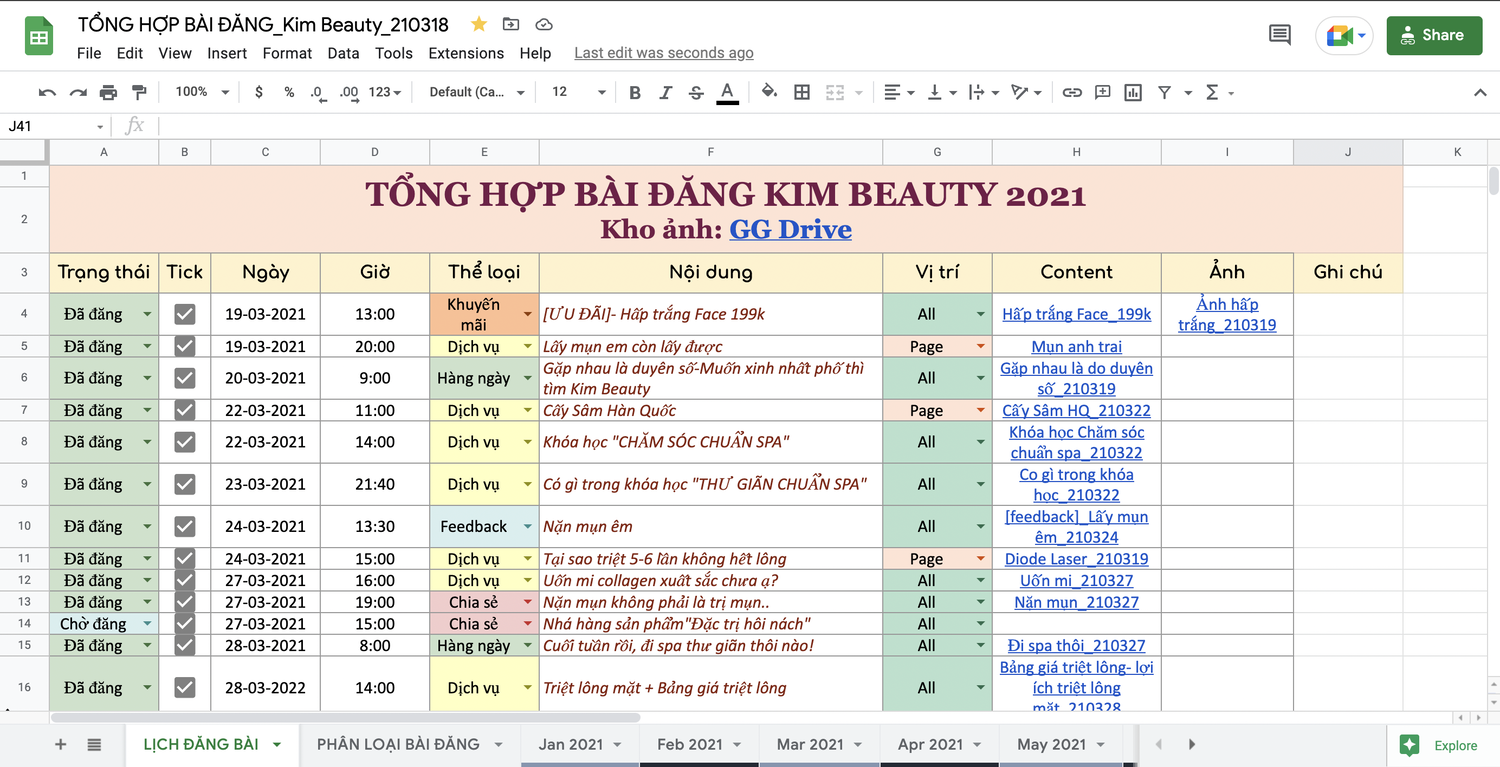The width and height of the screenshot is (1500, 767).
Task: Increase decimal places icon
Action: (x=349, y=92)
